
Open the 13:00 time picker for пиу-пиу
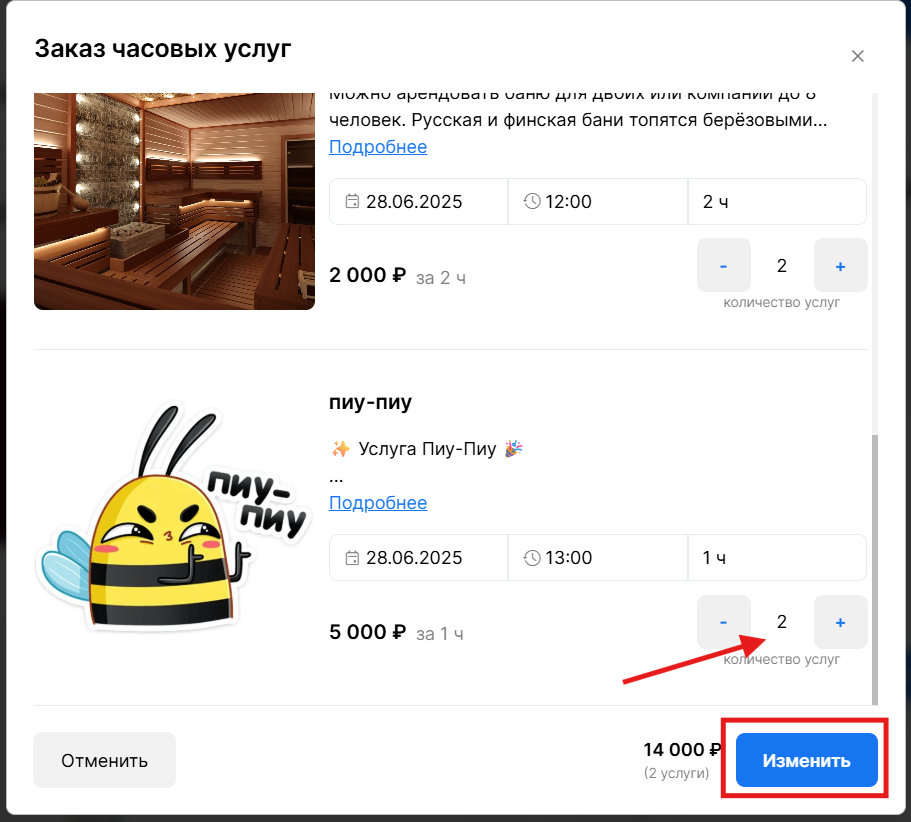(x=598, y=558)
